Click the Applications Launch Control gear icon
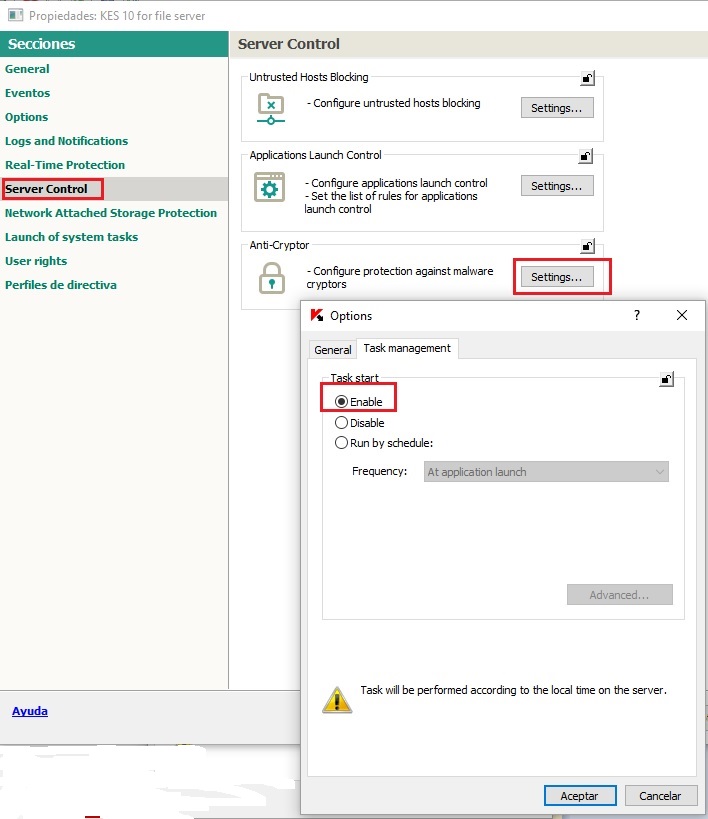The width and height of the screenshot is (708, 819). 270,187
